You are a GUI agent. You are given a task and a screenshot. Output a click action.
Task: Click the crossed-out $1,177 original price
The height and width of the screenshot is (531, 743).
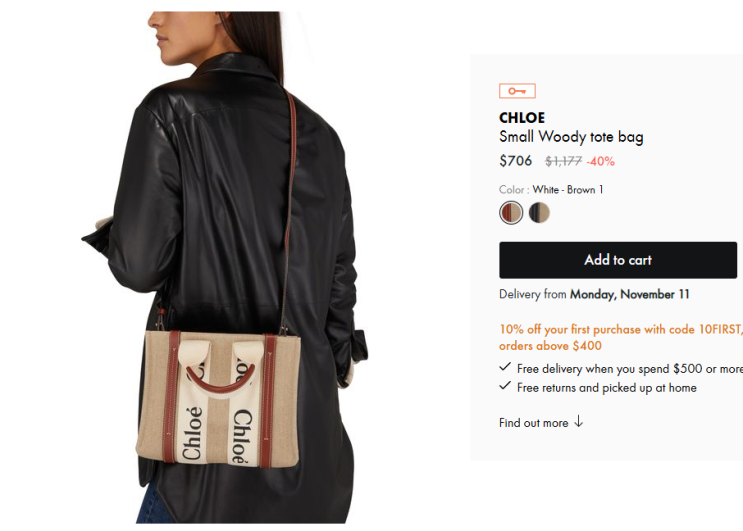point(563,162)
